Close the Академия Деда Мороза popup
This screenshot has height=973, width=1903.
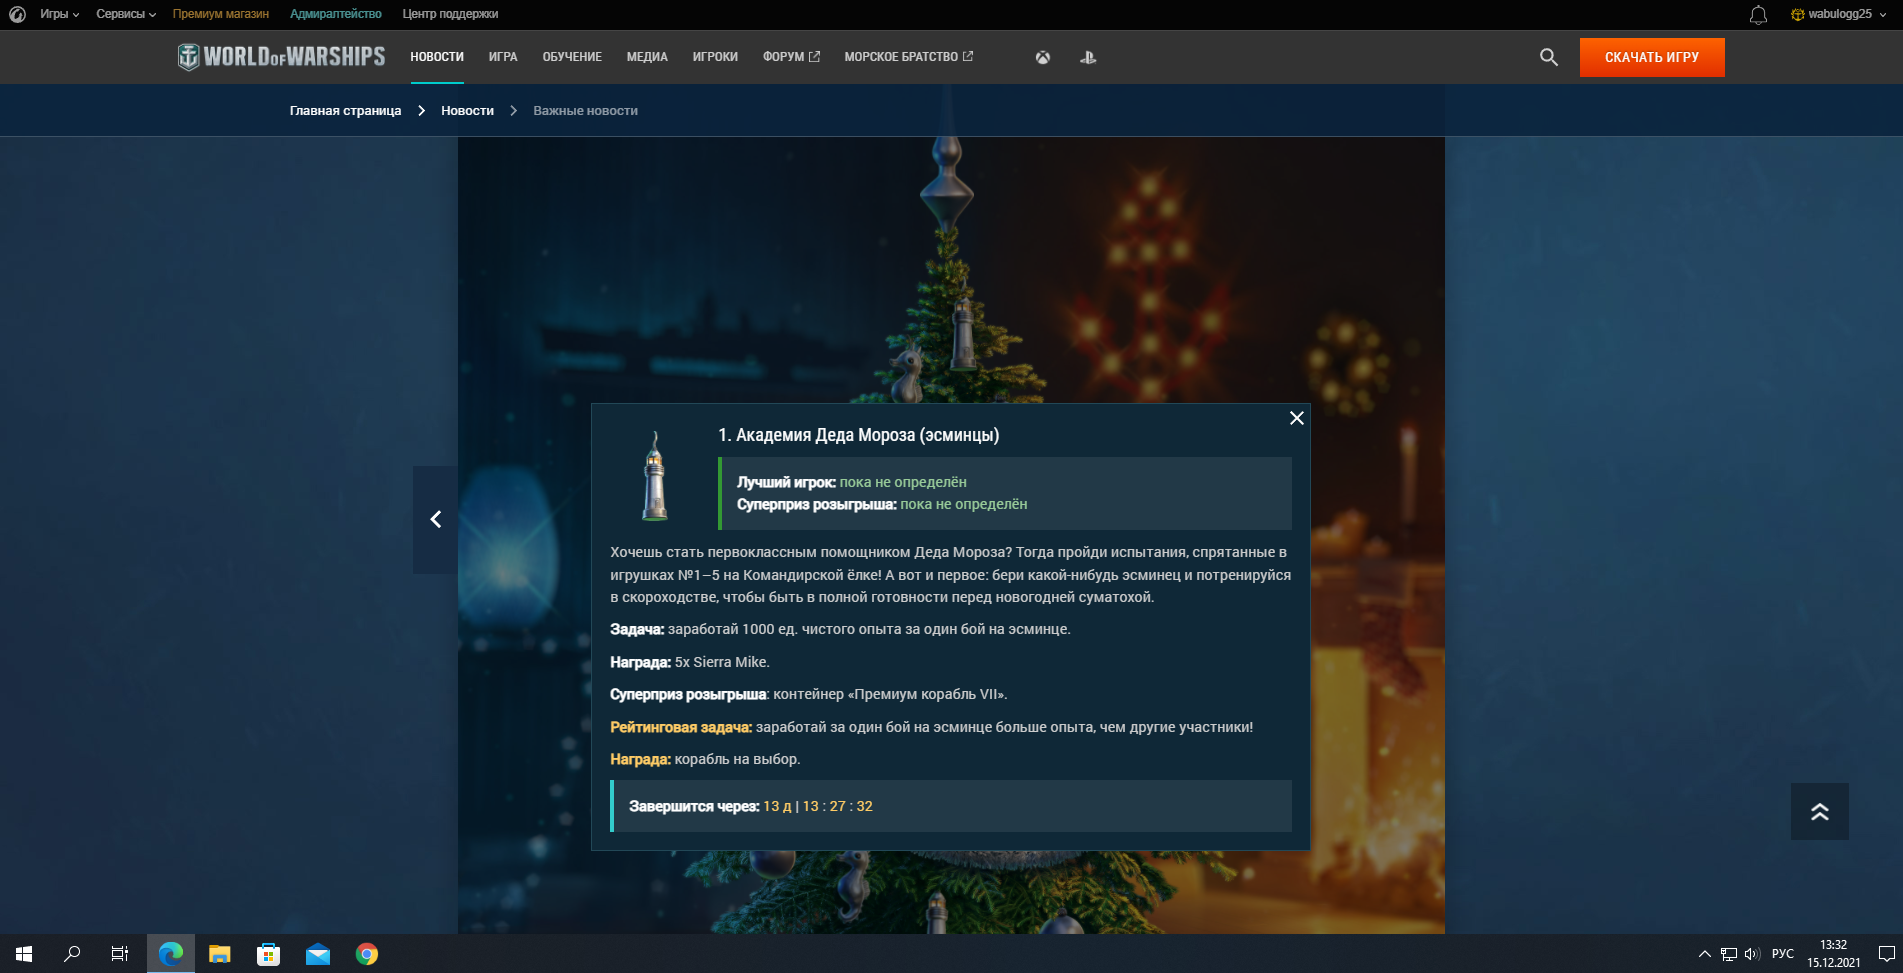pyautogui.click(x=1296, y=418)
